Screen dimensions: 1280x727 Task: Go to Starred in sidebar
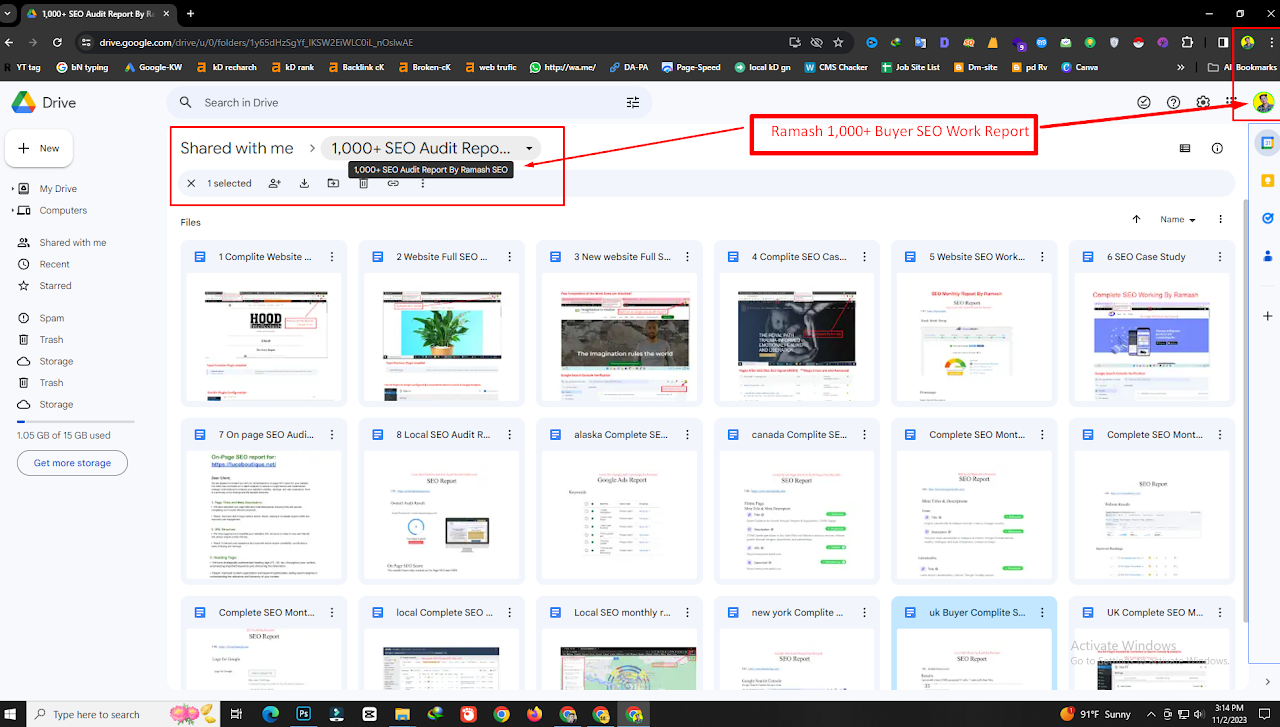coord(55,285)
